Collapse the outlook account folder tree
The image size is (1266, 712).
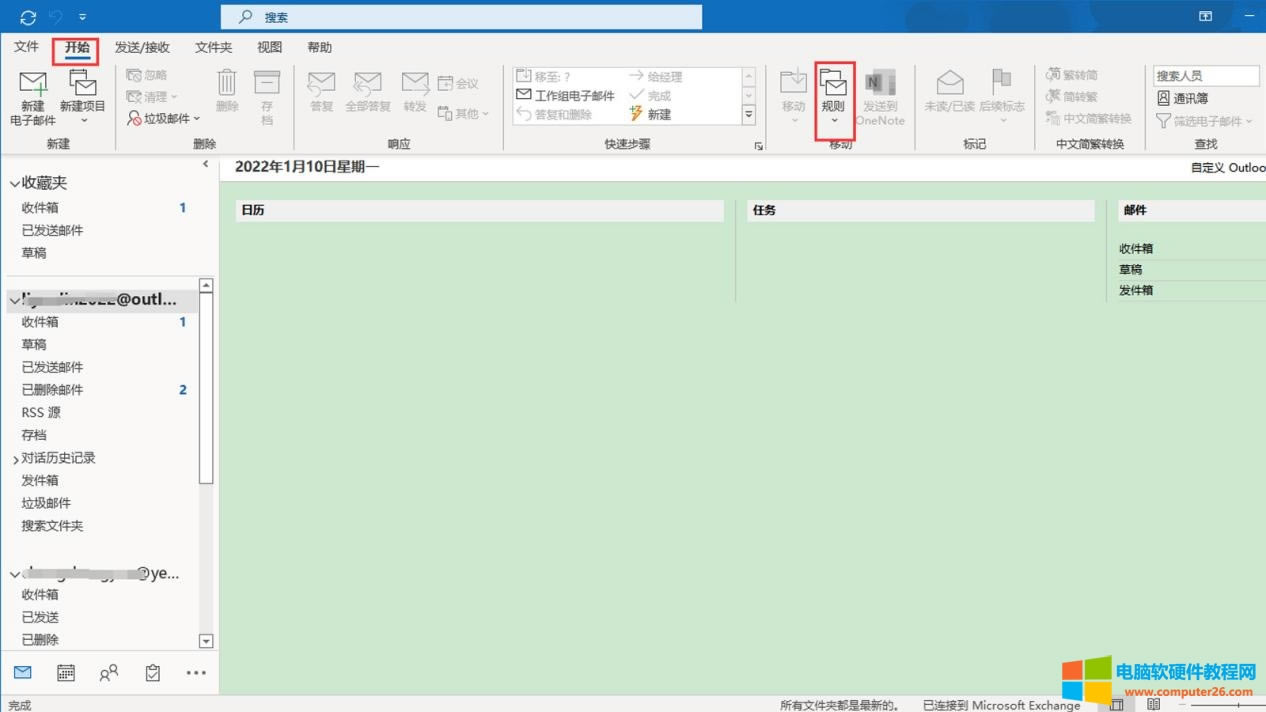point(15,300)
